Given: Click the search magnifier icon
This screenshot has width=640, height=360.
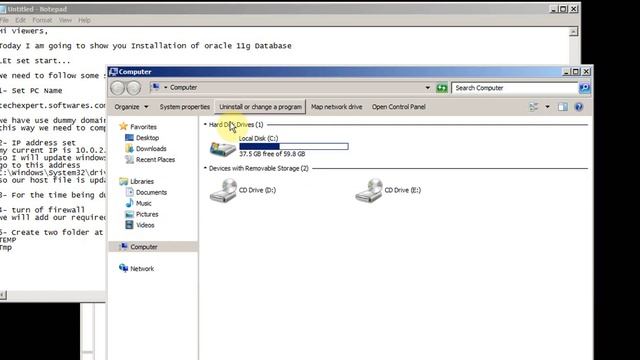Looking at the screenshot, I should click(x=584, y=88).
